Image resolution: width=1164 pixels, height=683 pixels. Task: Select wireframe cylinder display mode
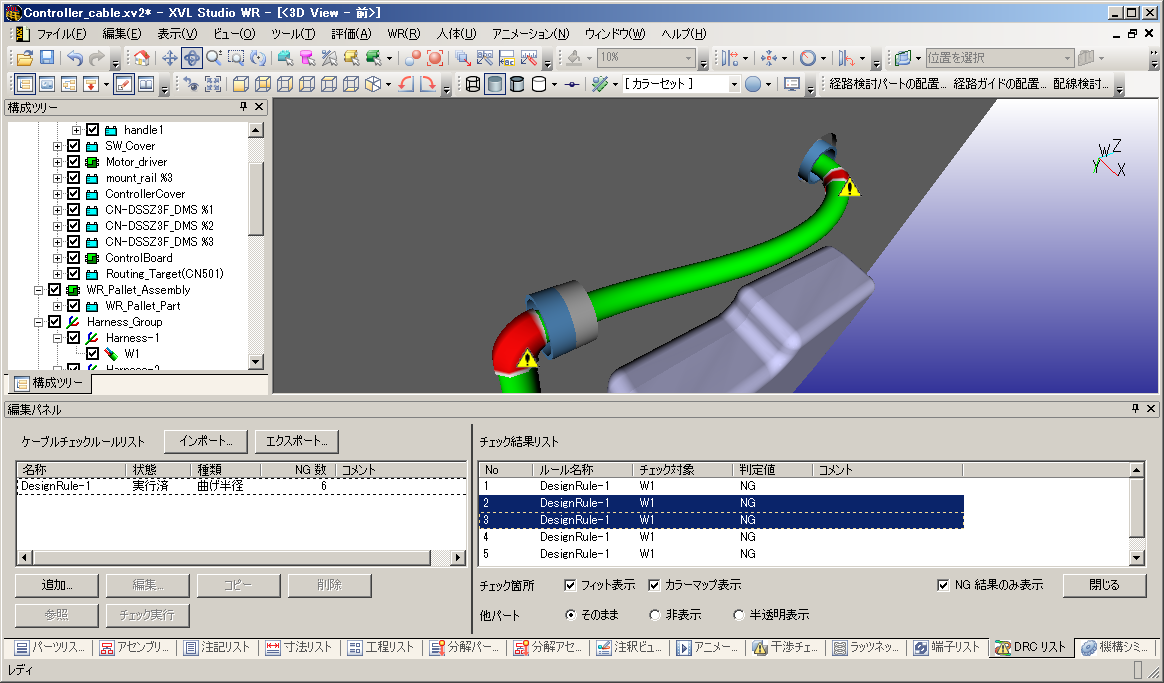[x=473, y=84]
